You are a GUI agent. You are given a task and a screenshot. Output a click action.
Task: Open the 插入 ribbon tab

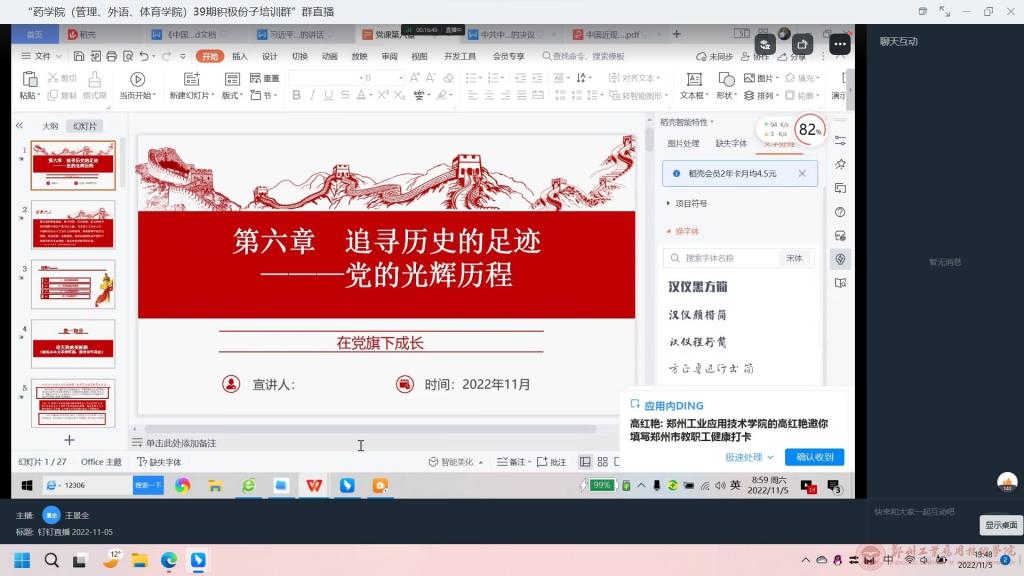click(240, 57)
